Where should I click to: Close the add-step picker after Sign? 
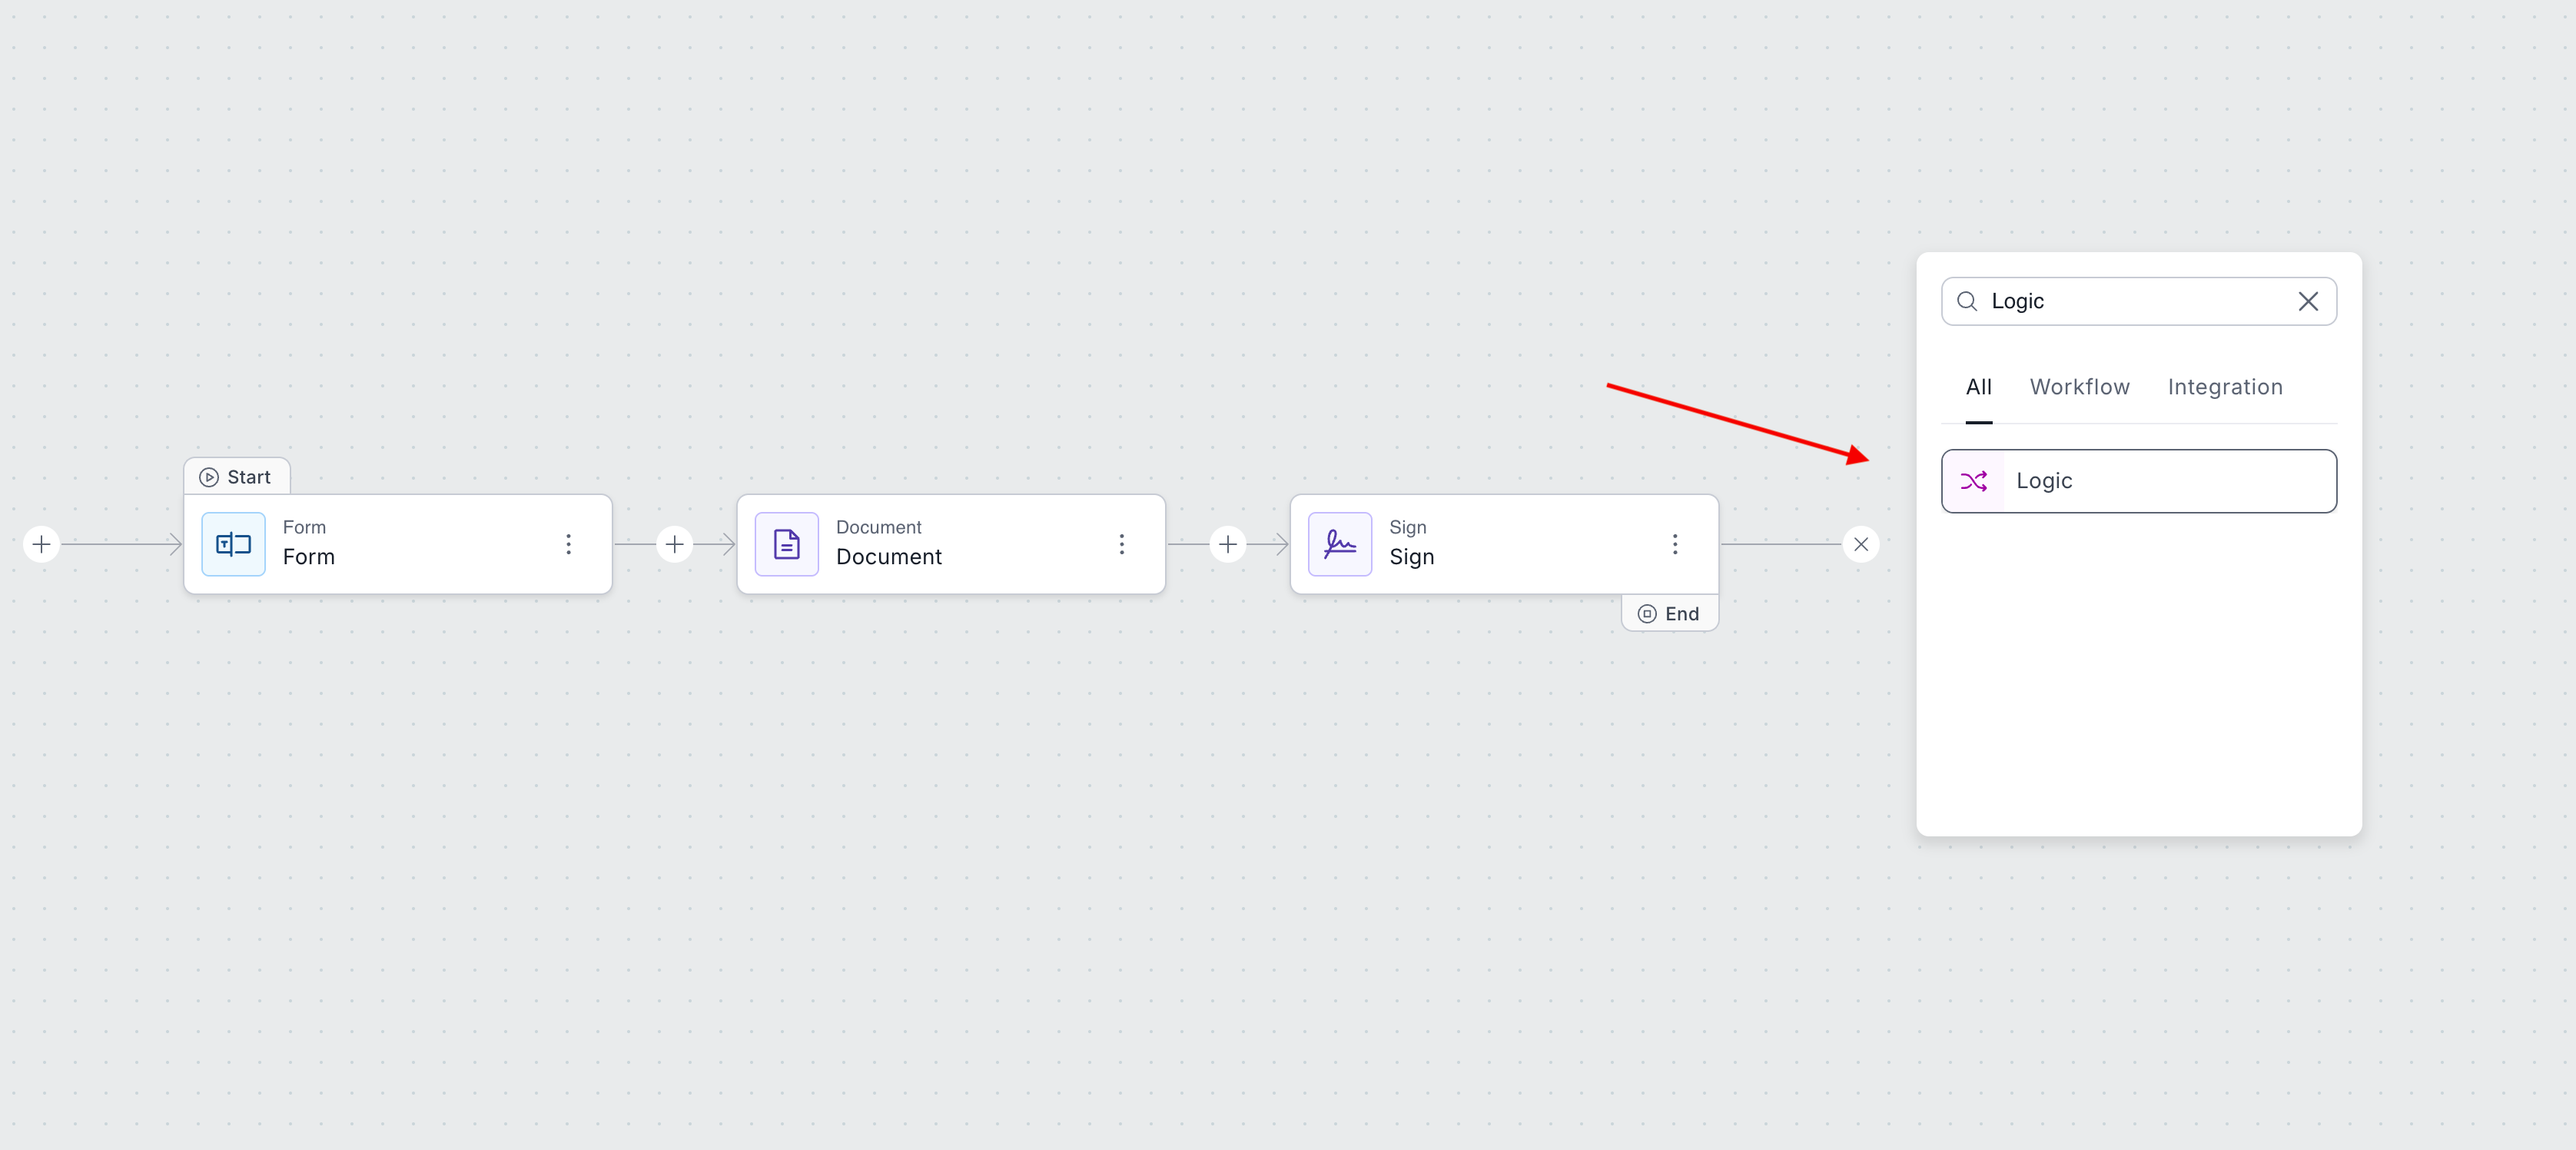[1861, 544]
